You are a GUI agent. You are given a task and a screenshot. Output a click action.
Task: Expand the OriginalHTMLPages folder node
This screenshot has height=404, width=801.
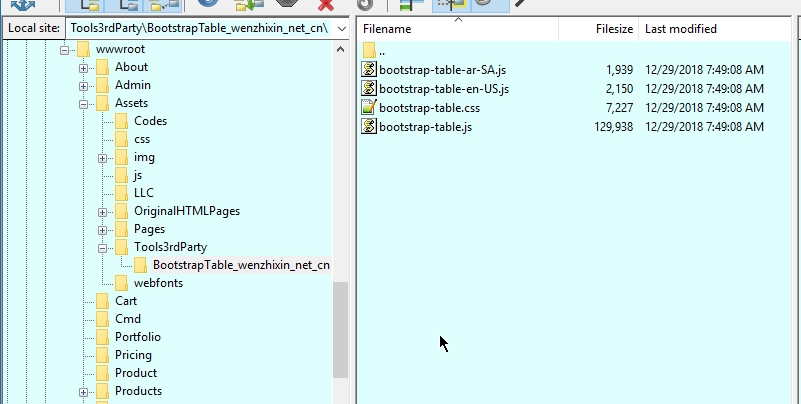(103, 212)
